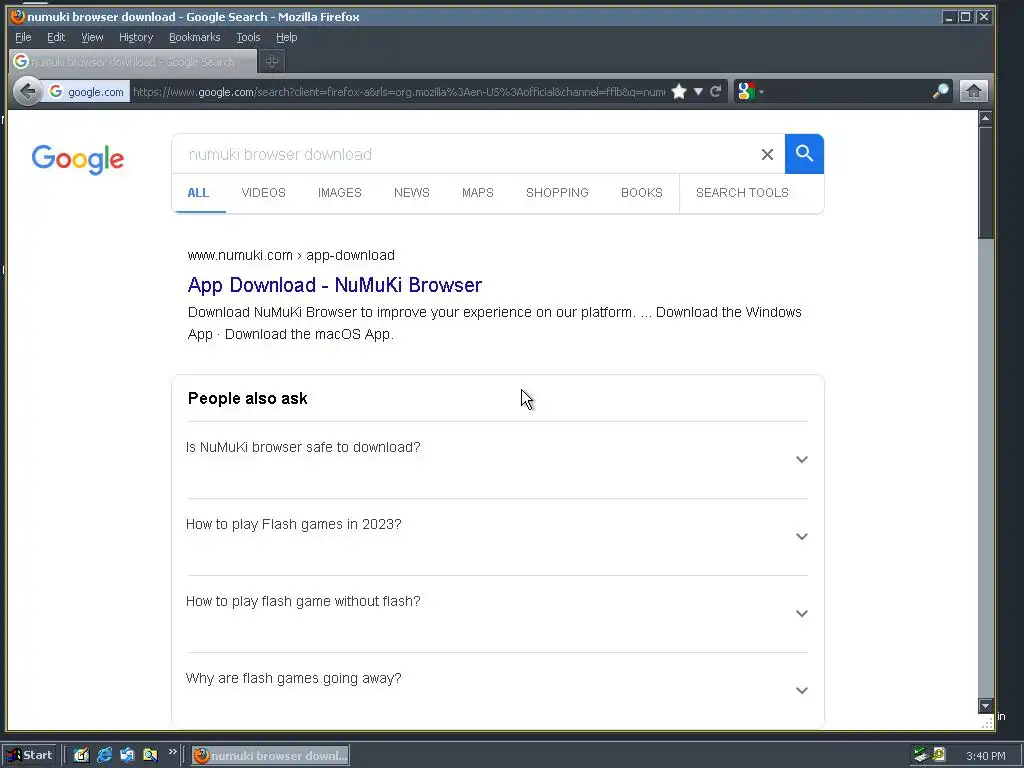Click the 3:40 PM taskbar clock
The width and height of the screenshot is (1024, 768).
(x=985, y=756)
